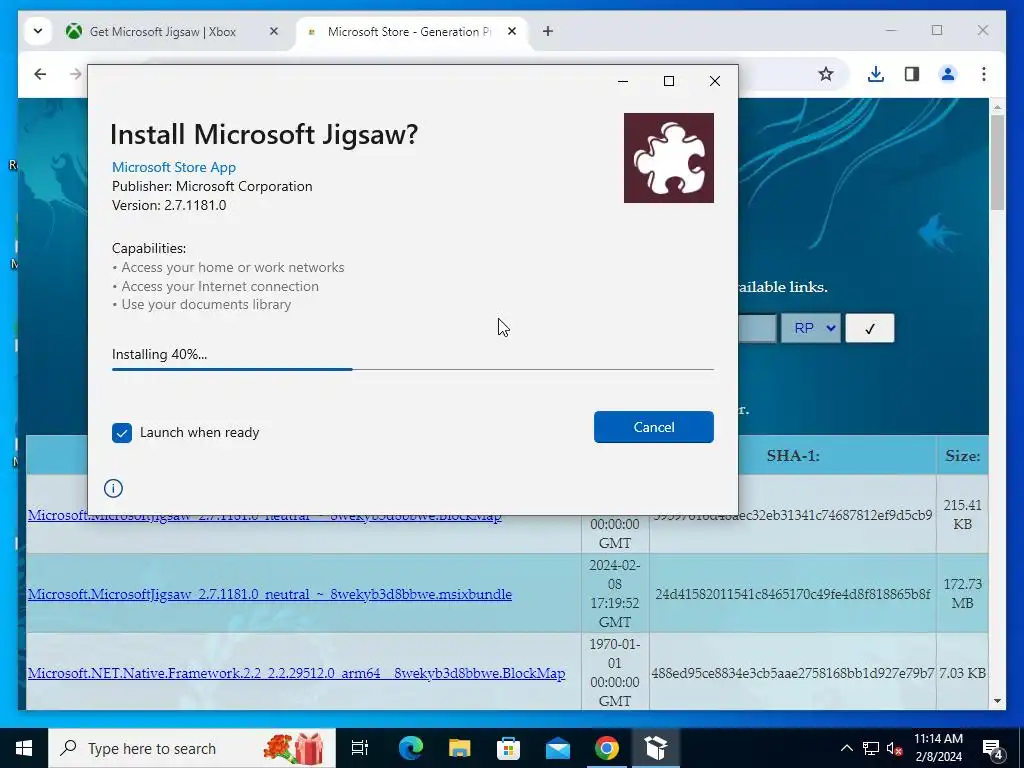1024x768 pixels.
Task: Bookmark this page with the star icon
Action: [825, 74]
